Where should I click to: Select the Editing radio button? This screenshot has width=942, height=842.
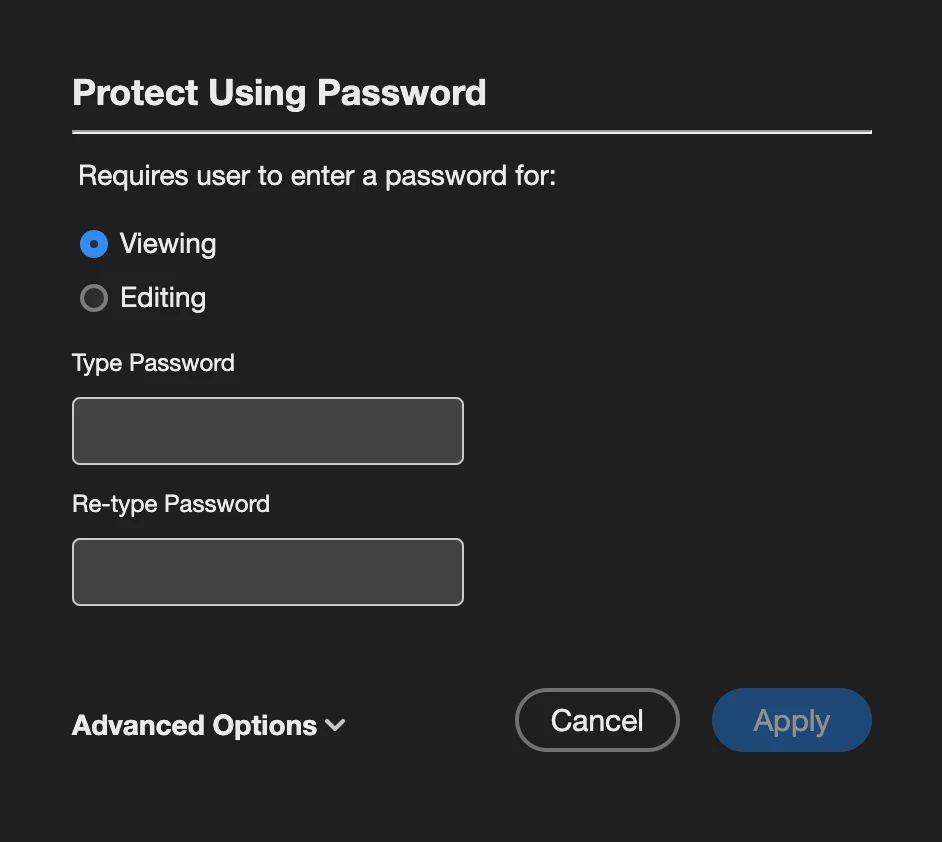tap(94, 298)
